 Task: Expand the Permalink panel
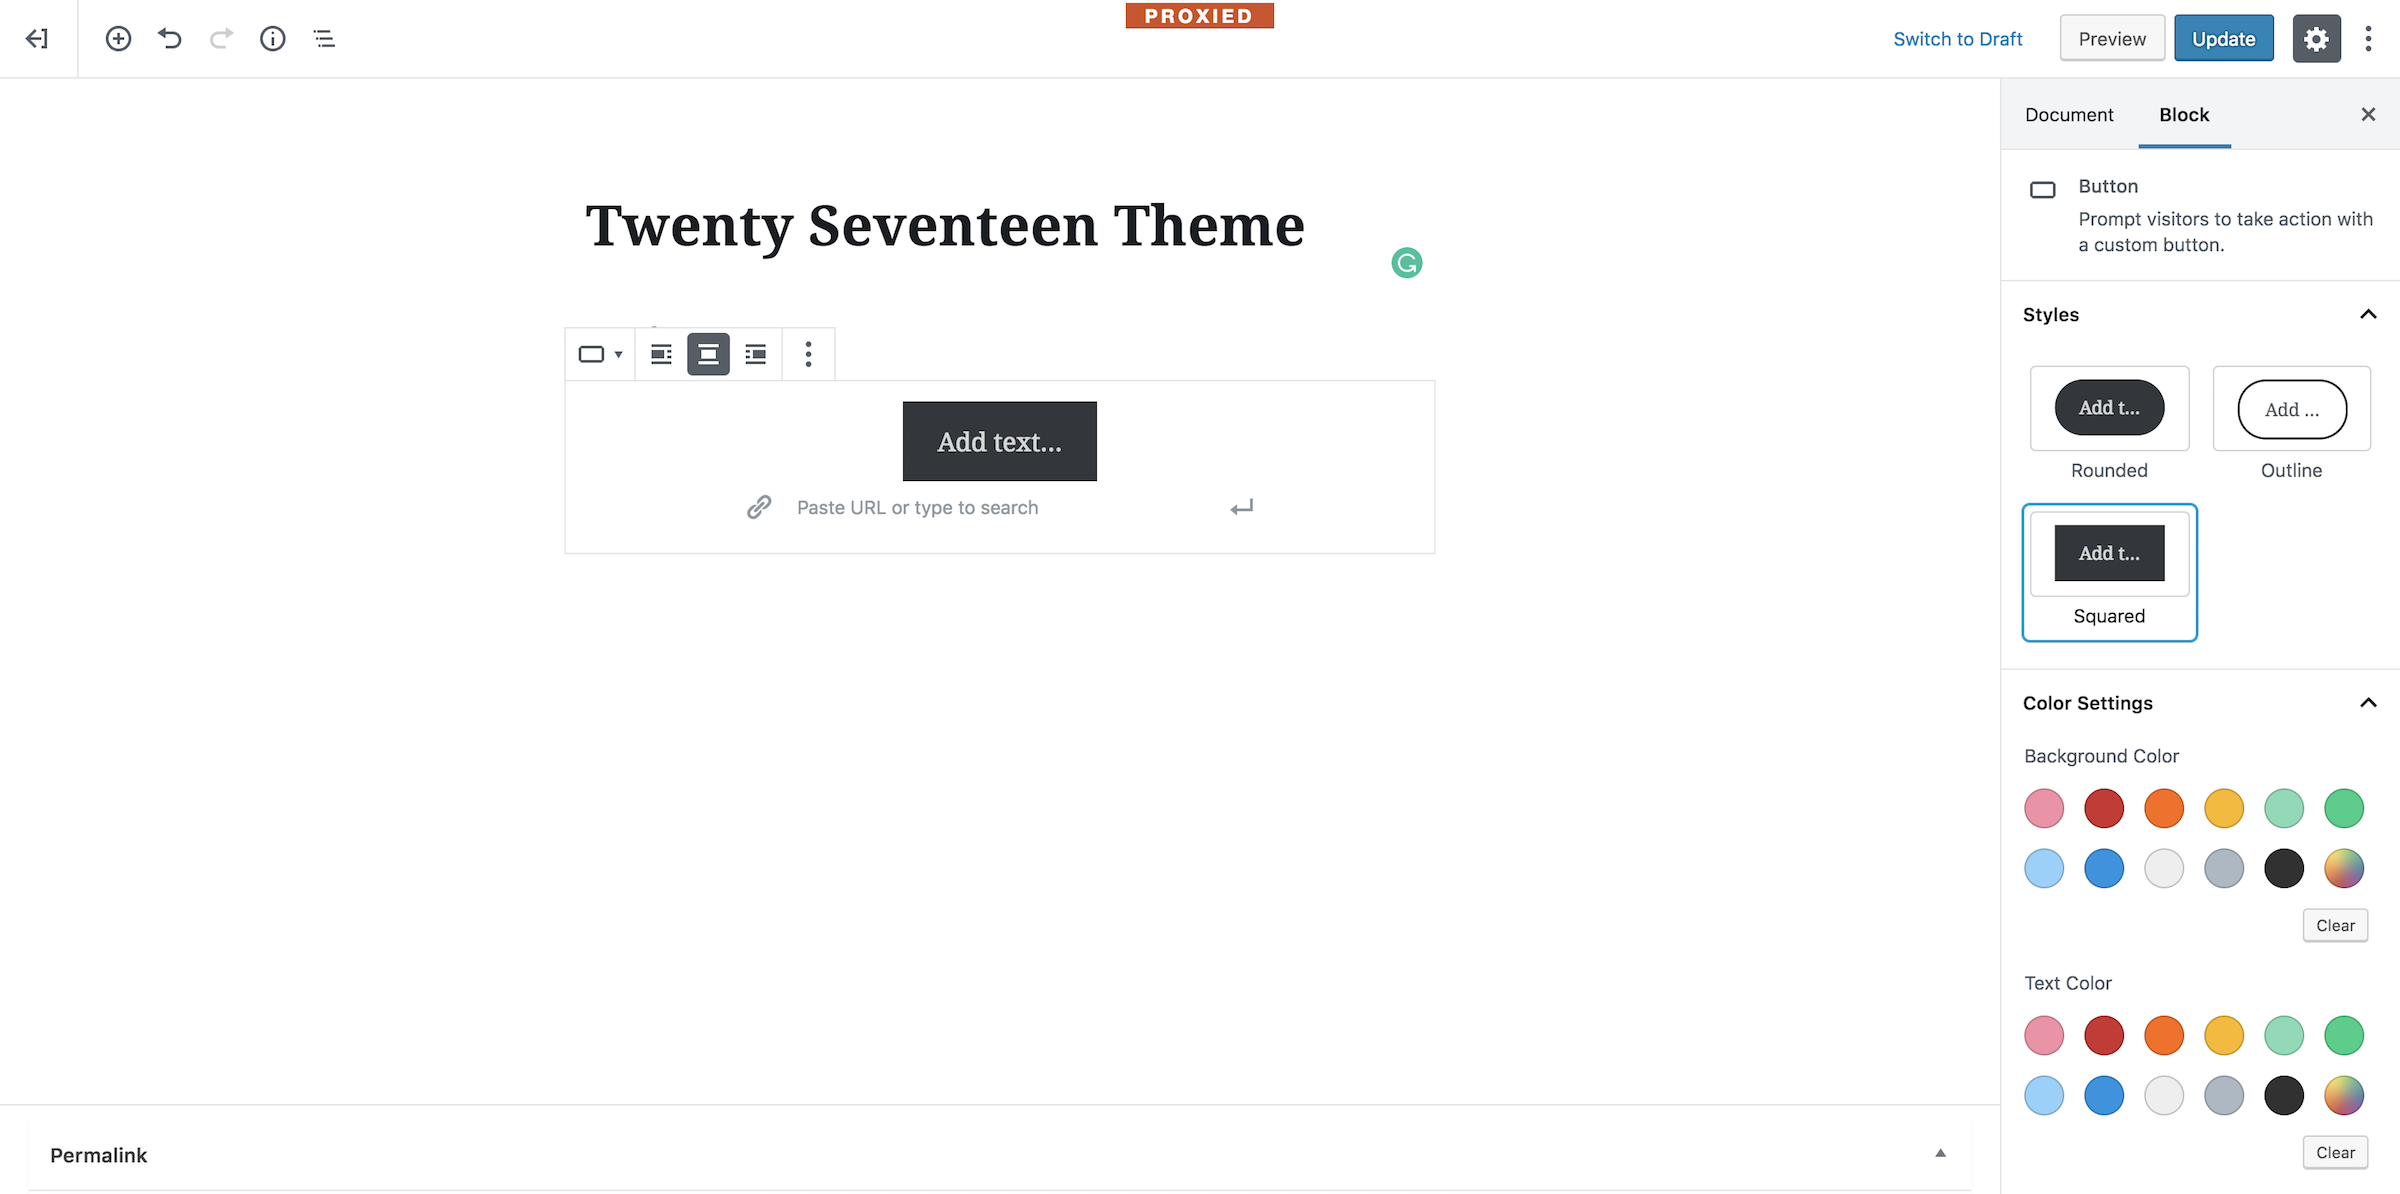pyautogui.click(x=1940, y=1152)
